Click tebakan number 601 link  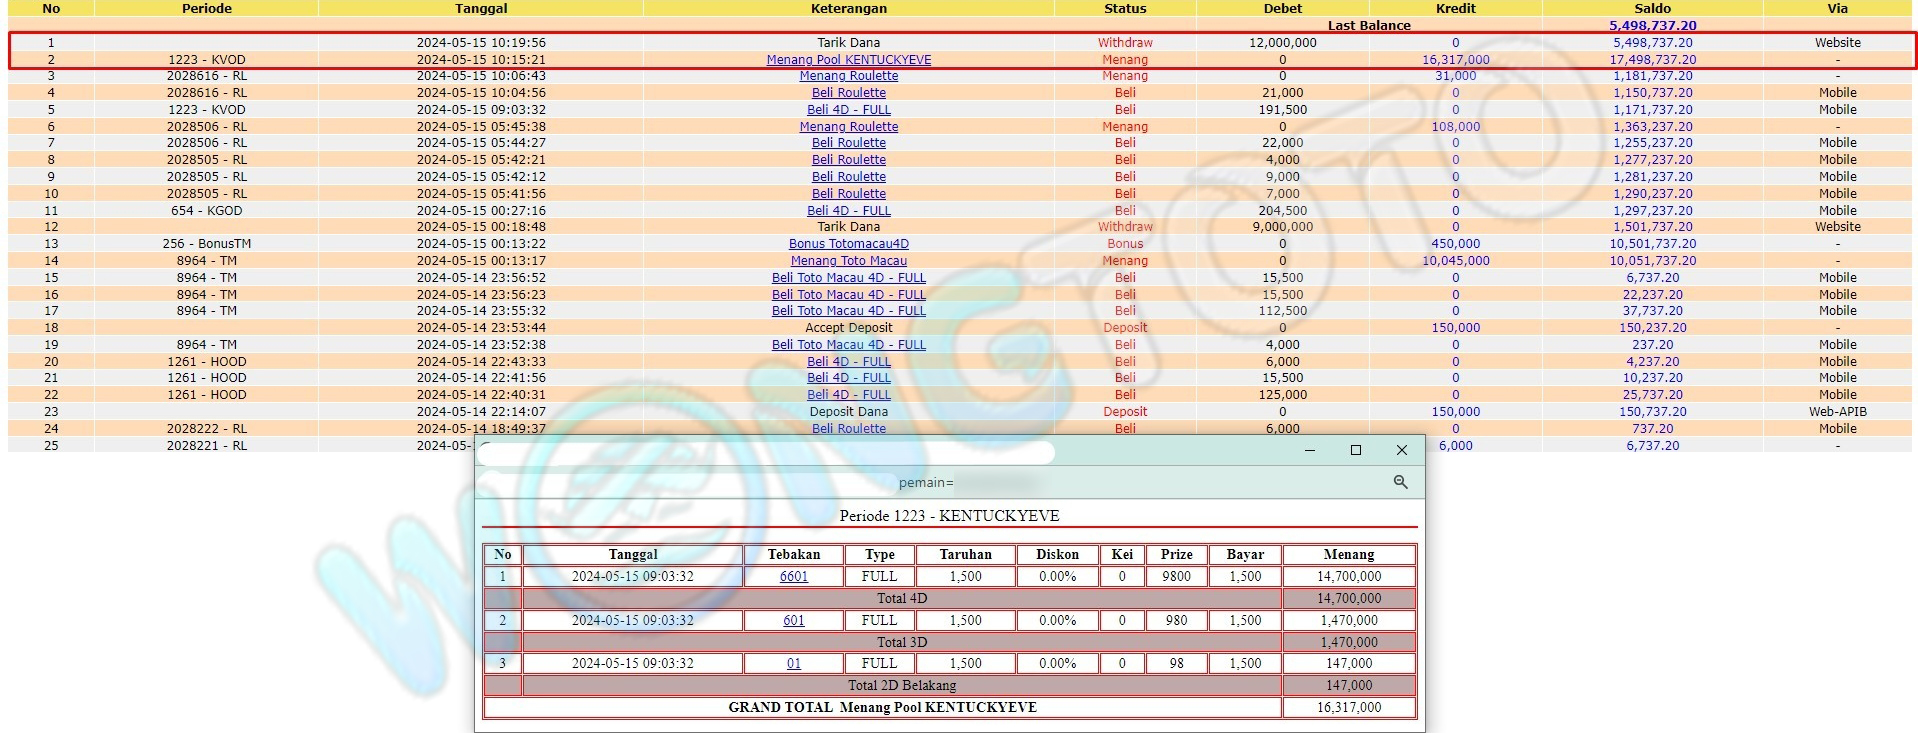point(793,621)
